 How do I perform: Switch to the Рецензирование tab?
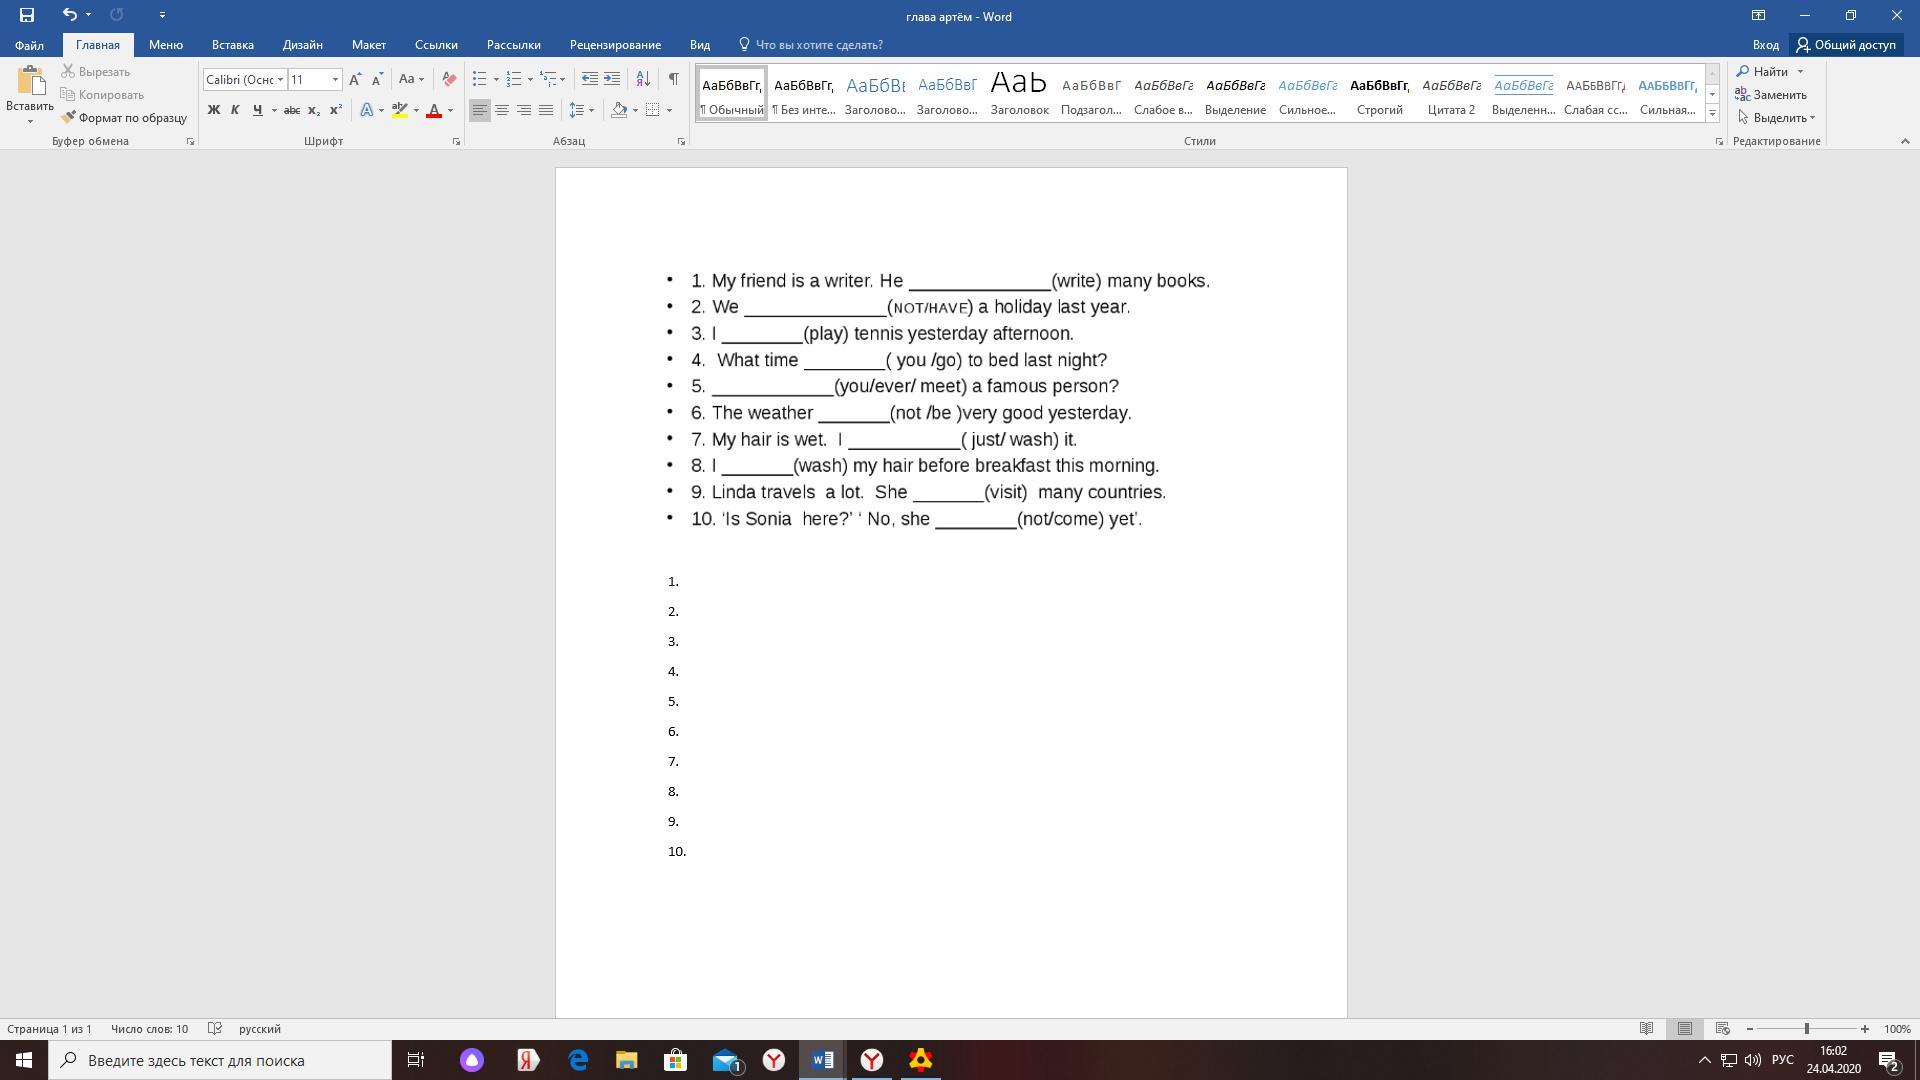[x=615, y=45]
